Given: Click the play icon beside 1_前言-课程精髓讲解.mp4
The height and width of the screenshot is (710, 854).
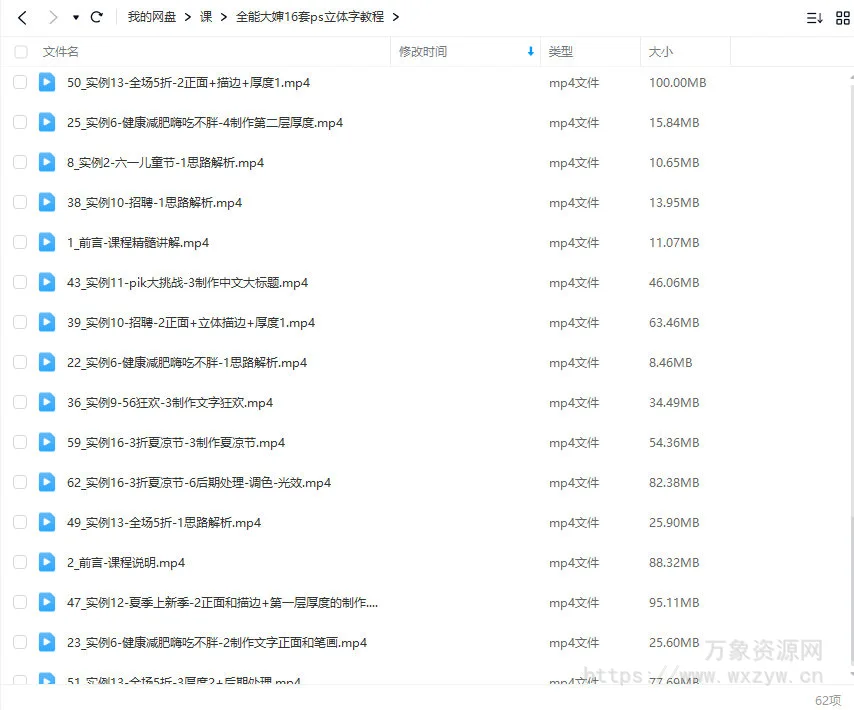Looking at the screenshot, I should point(46,242).
